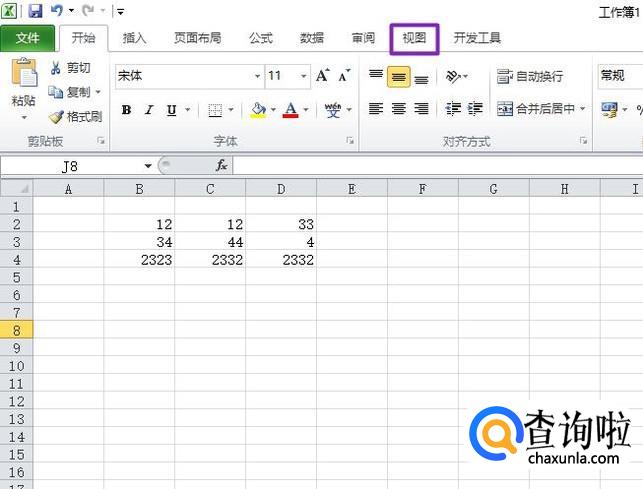Click the Decrease Font Size icon
643x489 pixels.
pyautogui.click(x=344, y=75)
